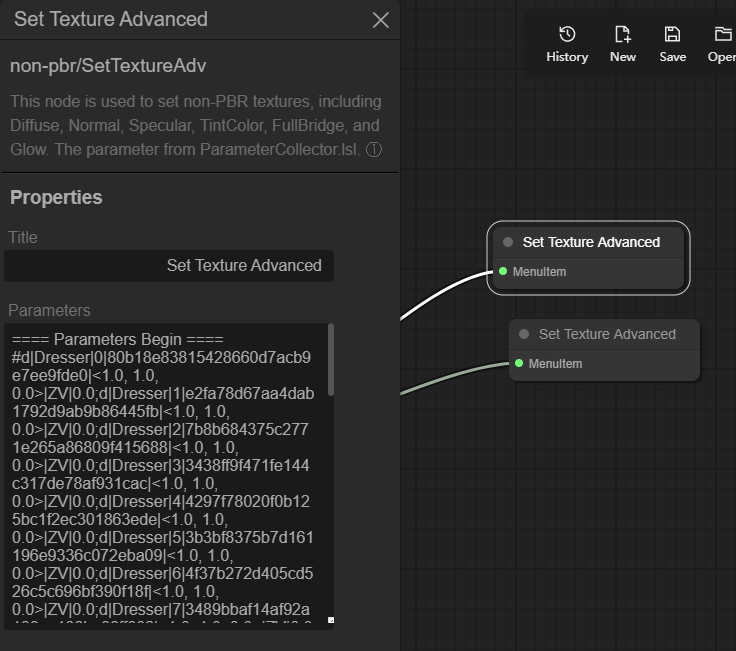Click the info icon after the description
Image resolution: width=736 pixels, height=651 pixels.
(x=374, y=150)
